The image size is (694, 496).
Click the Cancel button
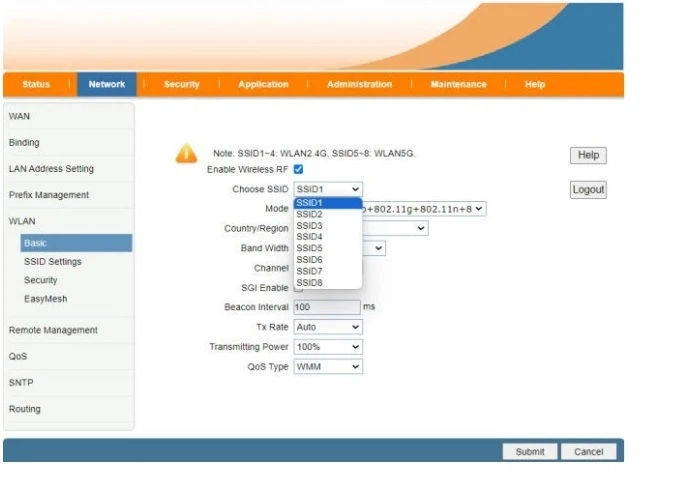pos(588,452)
